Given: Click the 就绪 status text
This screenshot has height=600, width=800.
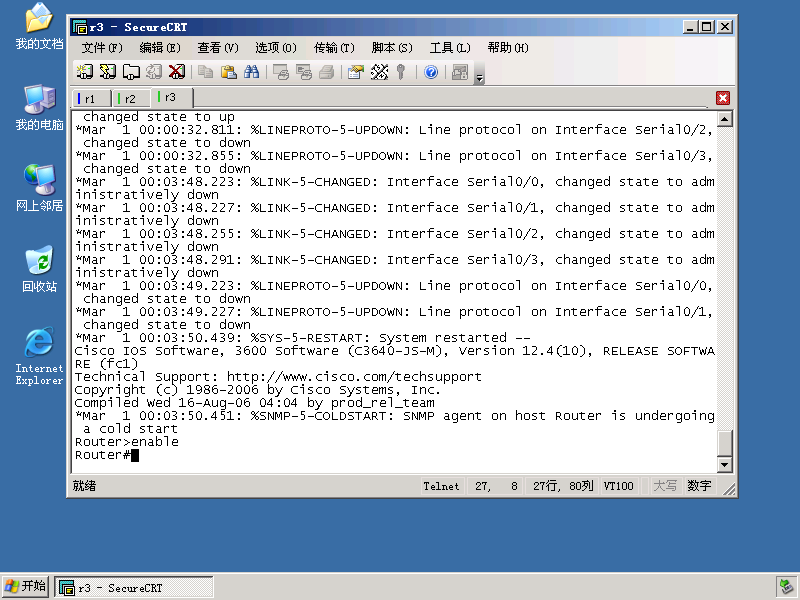Looking at the screenshot, I should (84, 486).
